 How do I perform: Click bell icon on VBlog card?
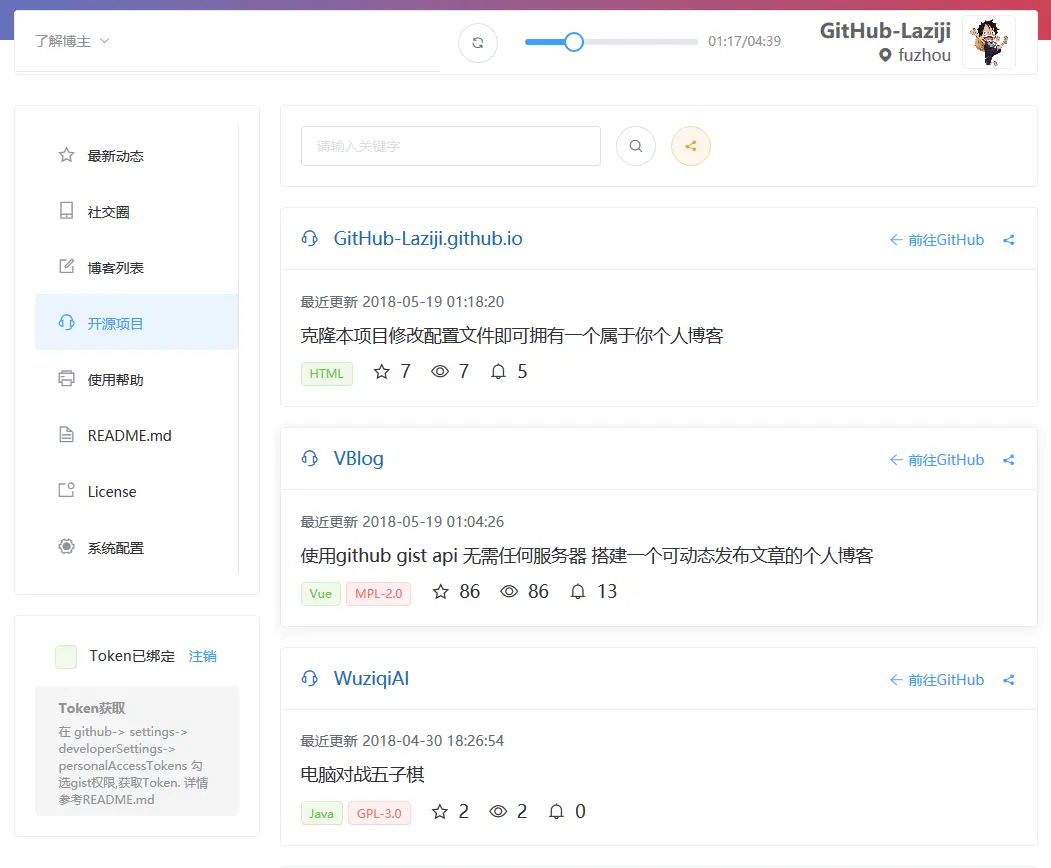click(x=578, y=591)
